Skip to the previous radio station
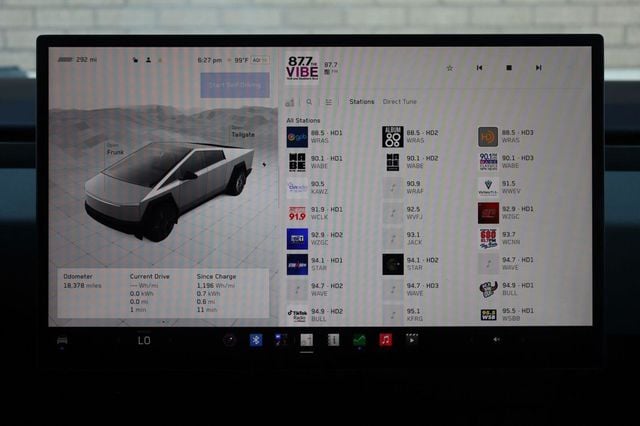The height and width of the screenshot is (426, 640). coord(479,68)
